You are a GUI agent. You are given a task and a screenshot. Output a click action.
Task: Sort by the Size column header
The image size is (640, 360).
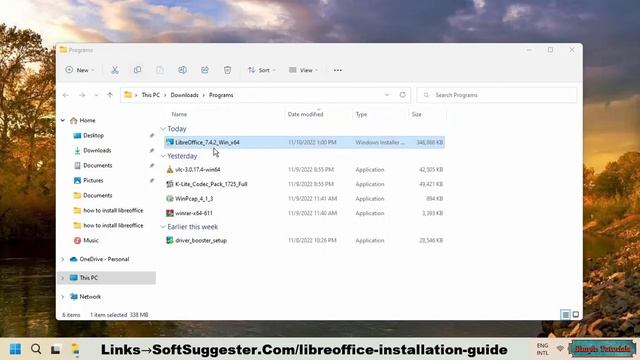click(416, 114)
